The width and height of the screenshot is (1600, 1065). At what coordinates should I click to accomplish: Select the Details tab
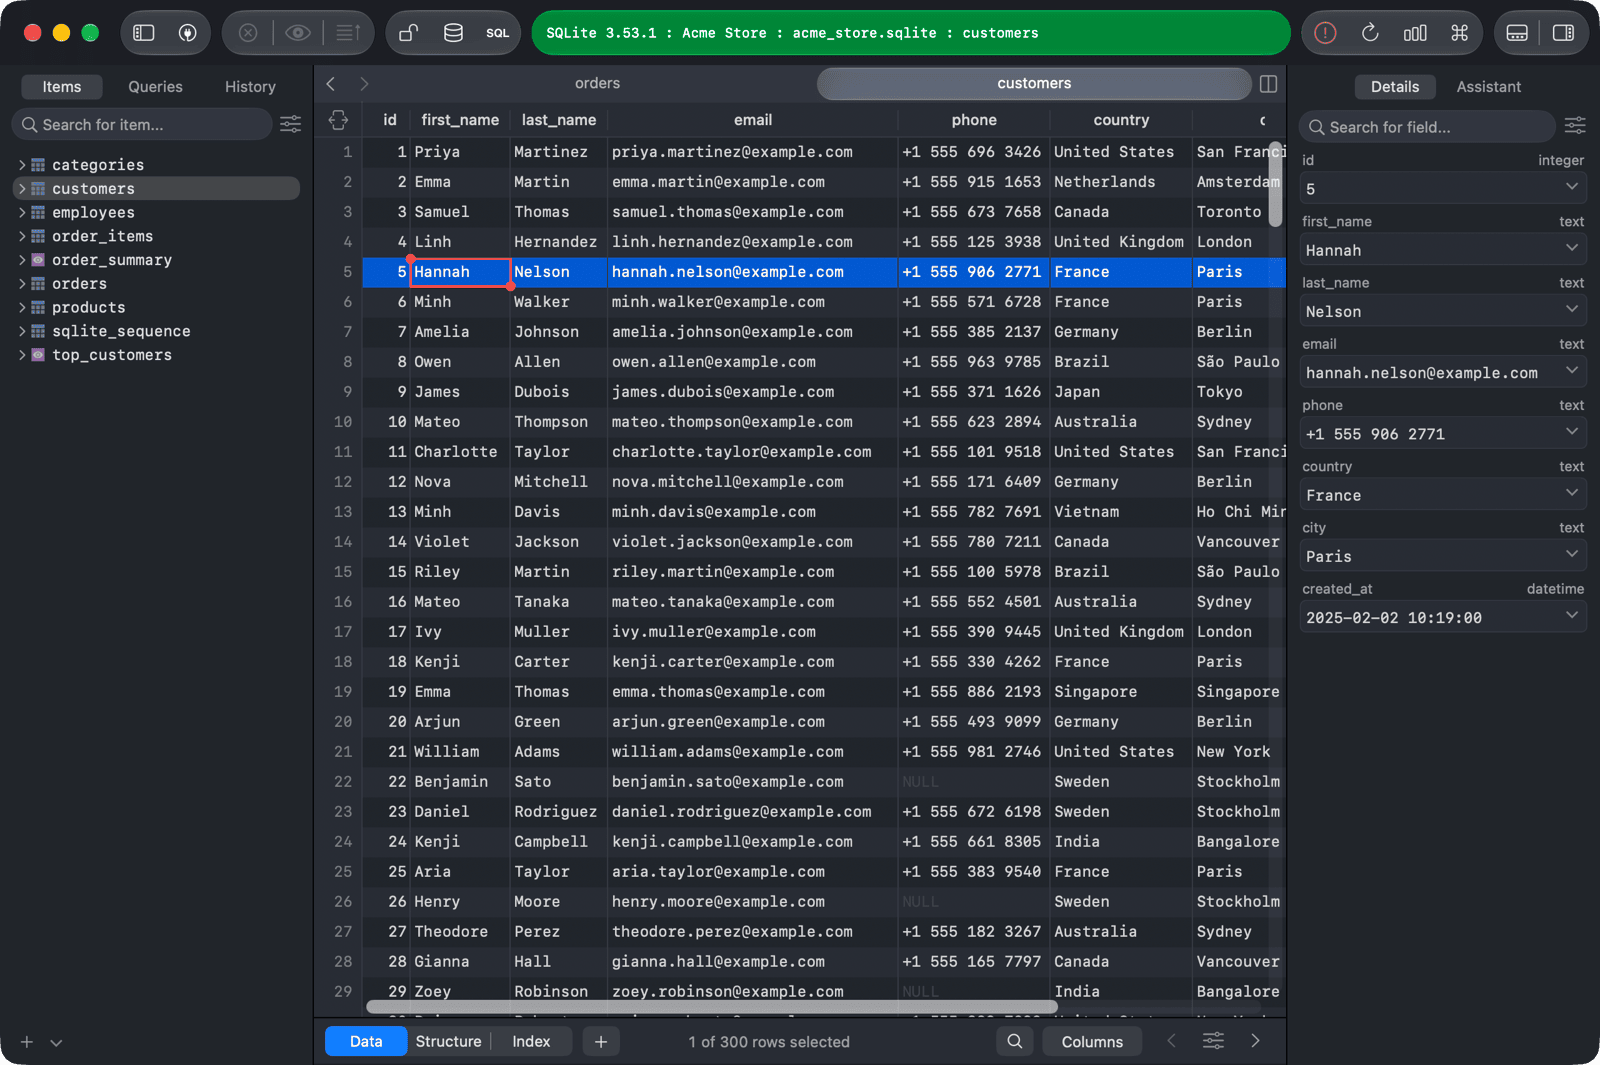coord(1395,87)
